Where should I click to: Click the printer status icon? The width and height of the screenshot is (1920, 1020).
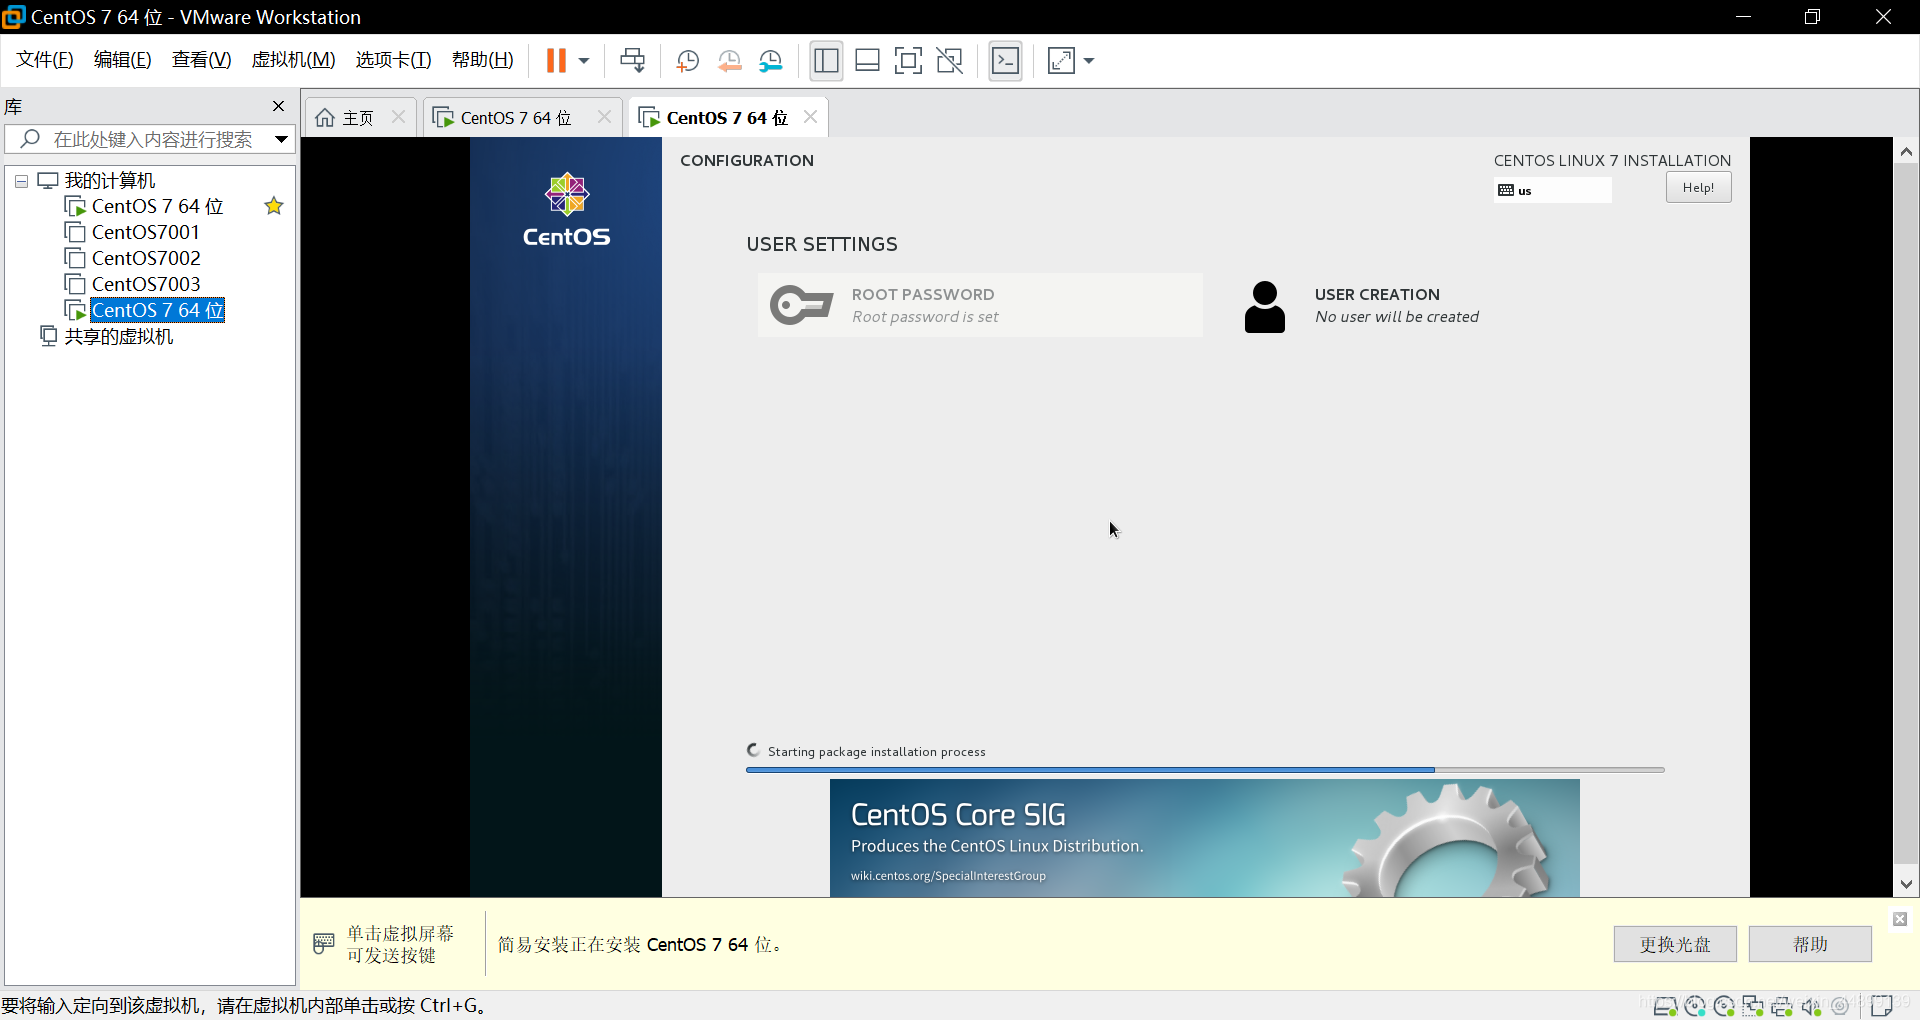coord(1782,1006)
